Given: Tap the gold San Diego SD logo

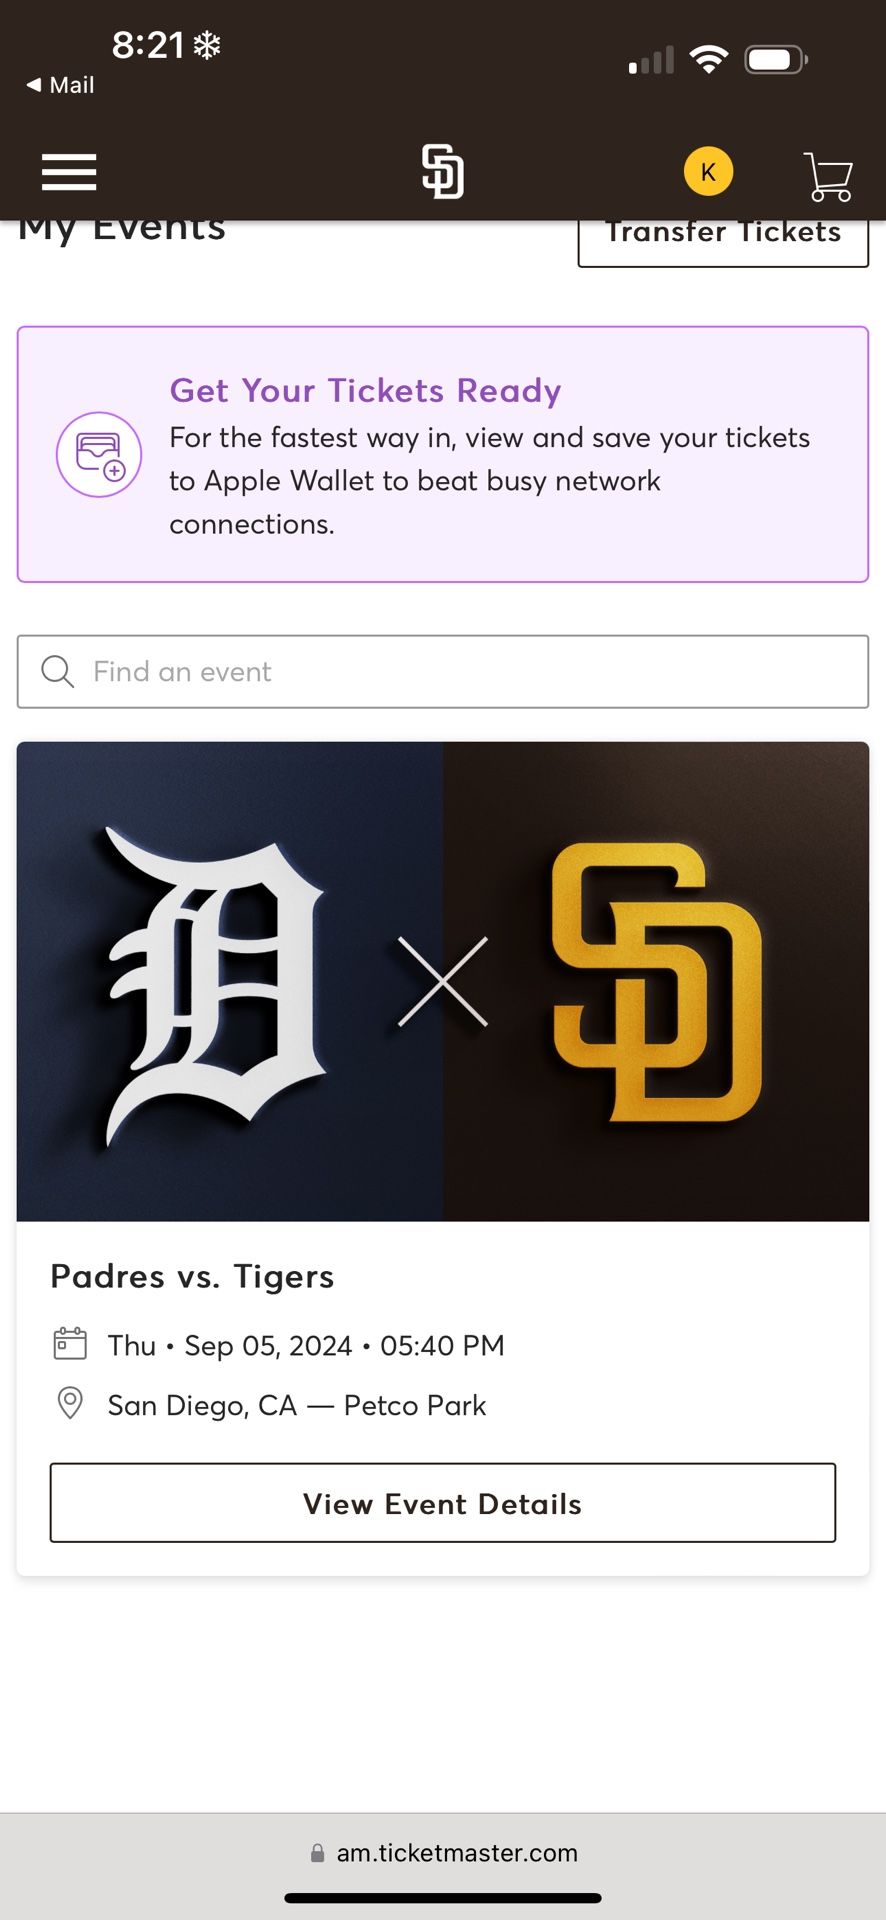Looking at the screenshot, I should point(656,981).
